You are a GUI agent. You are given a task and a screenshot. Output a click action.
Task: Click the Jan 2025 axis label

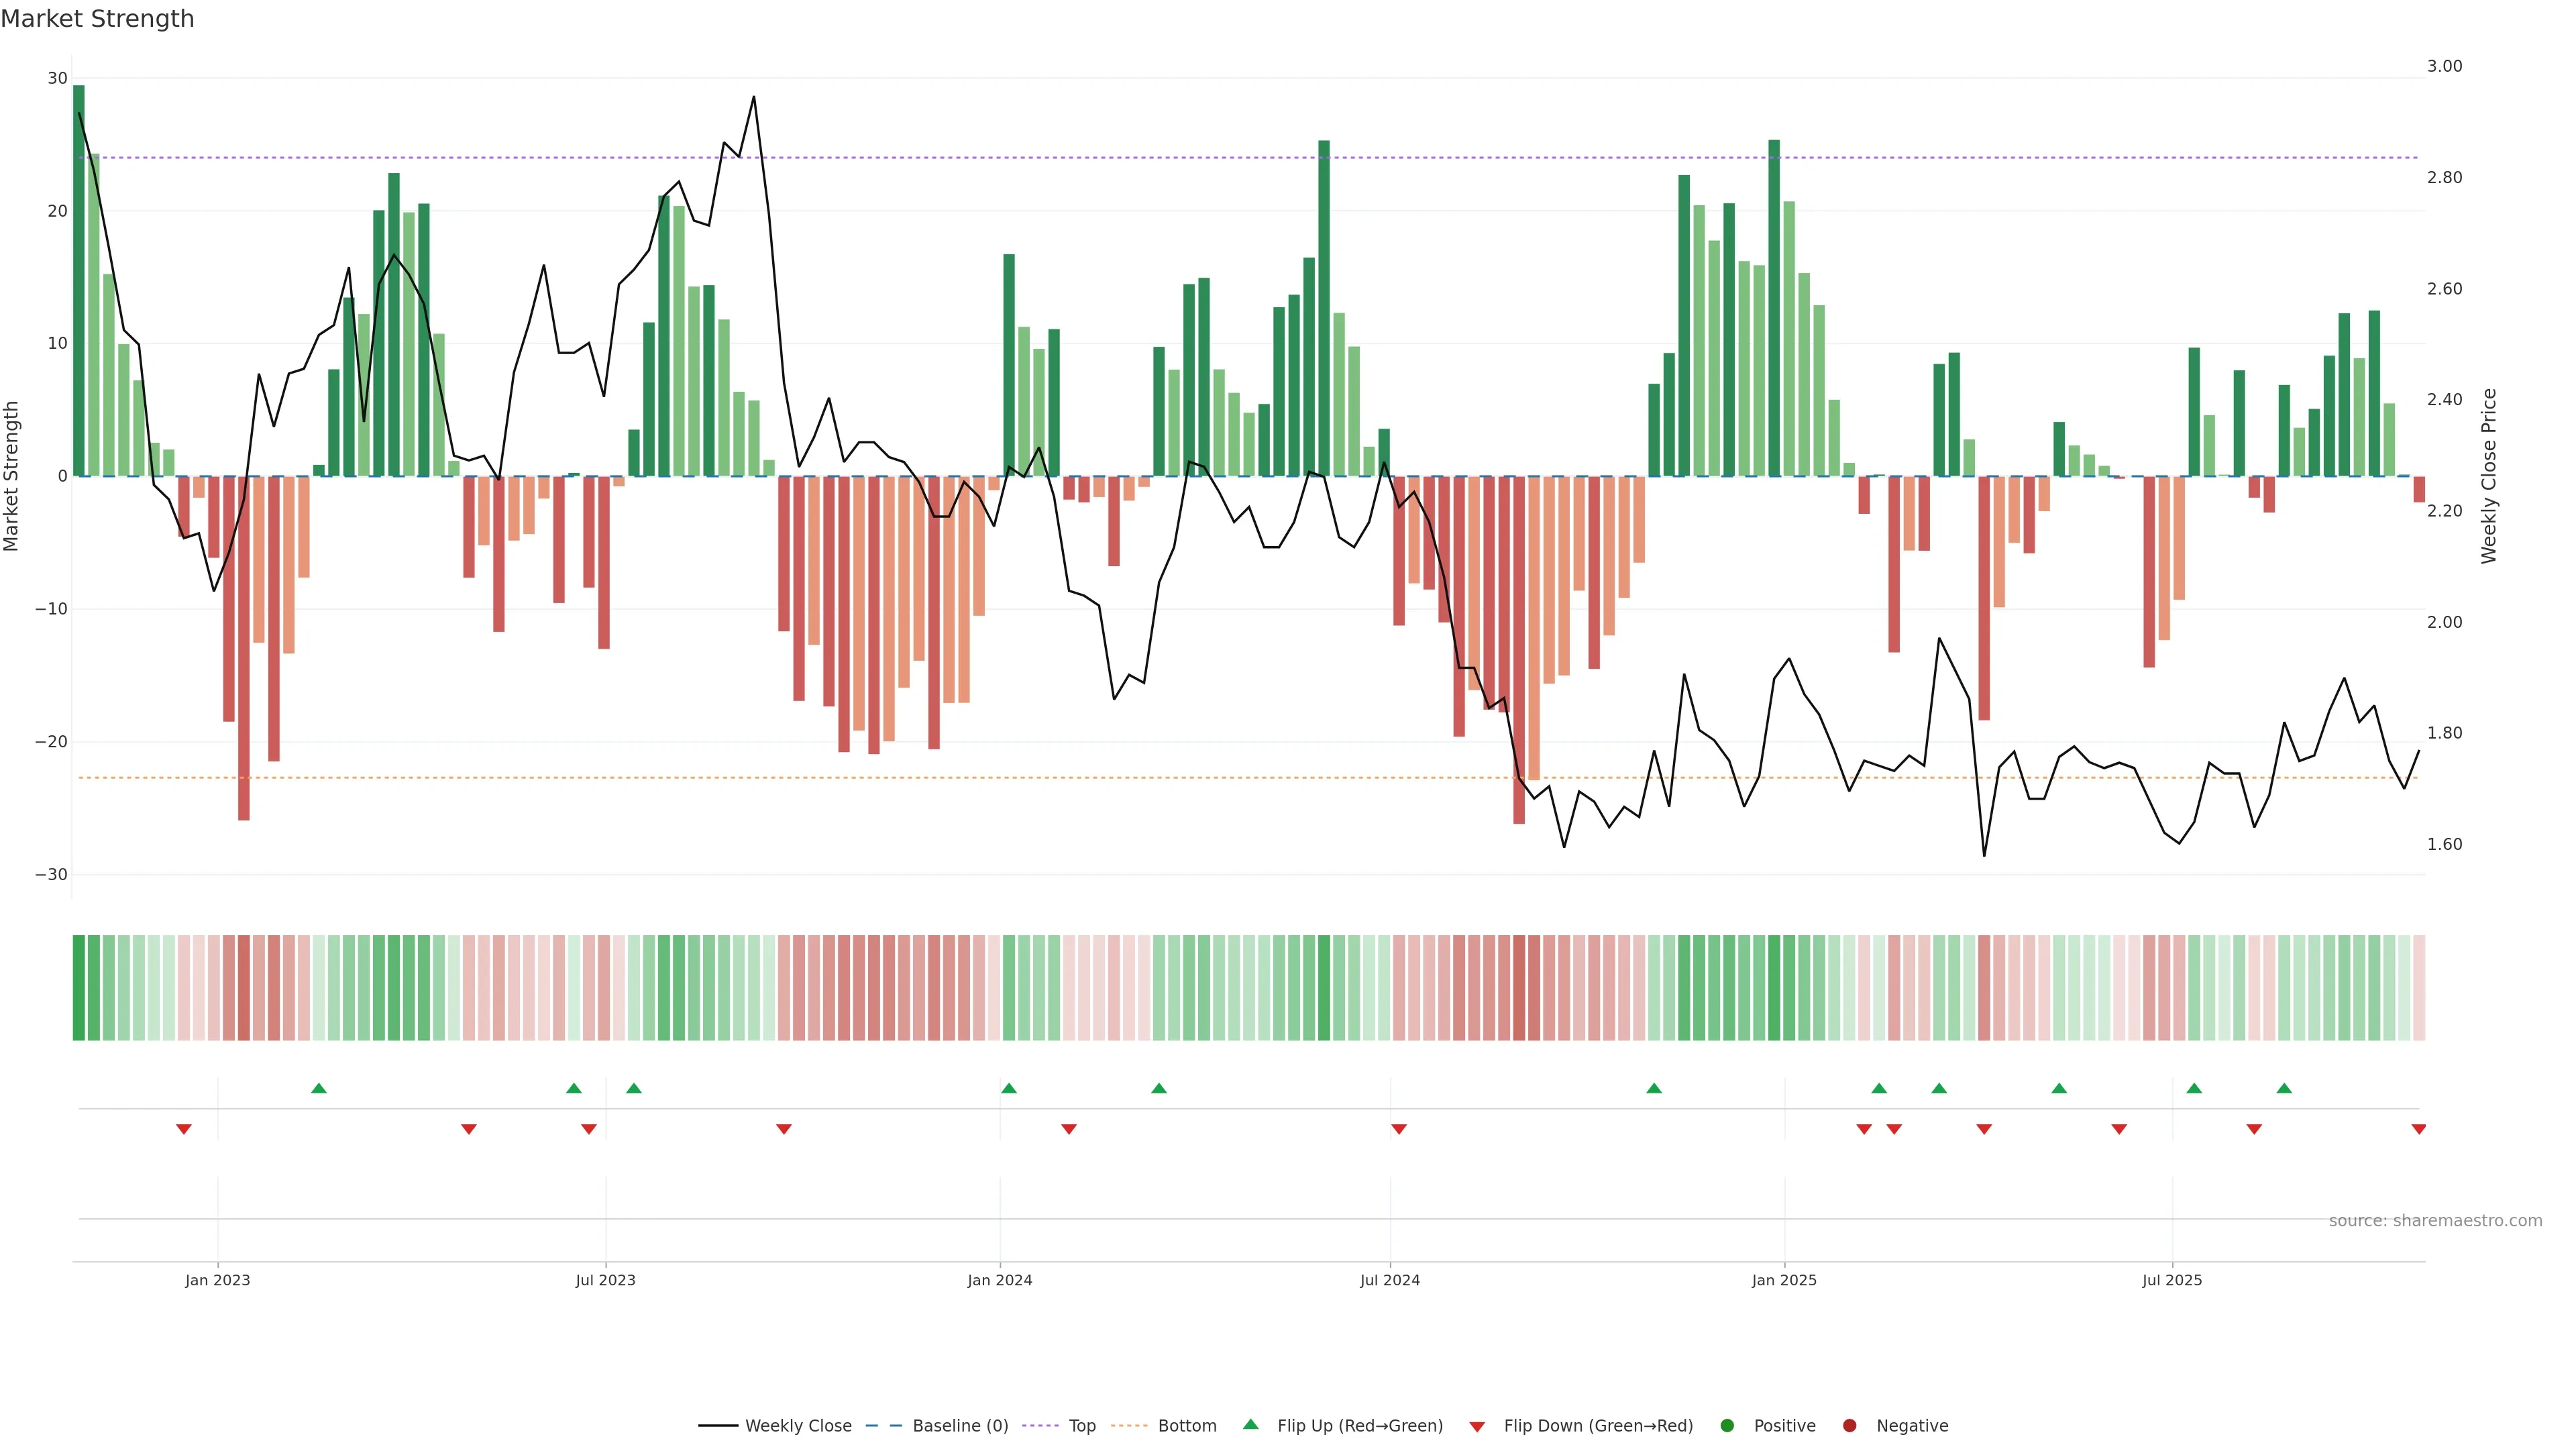[x=1784, y=1280]
